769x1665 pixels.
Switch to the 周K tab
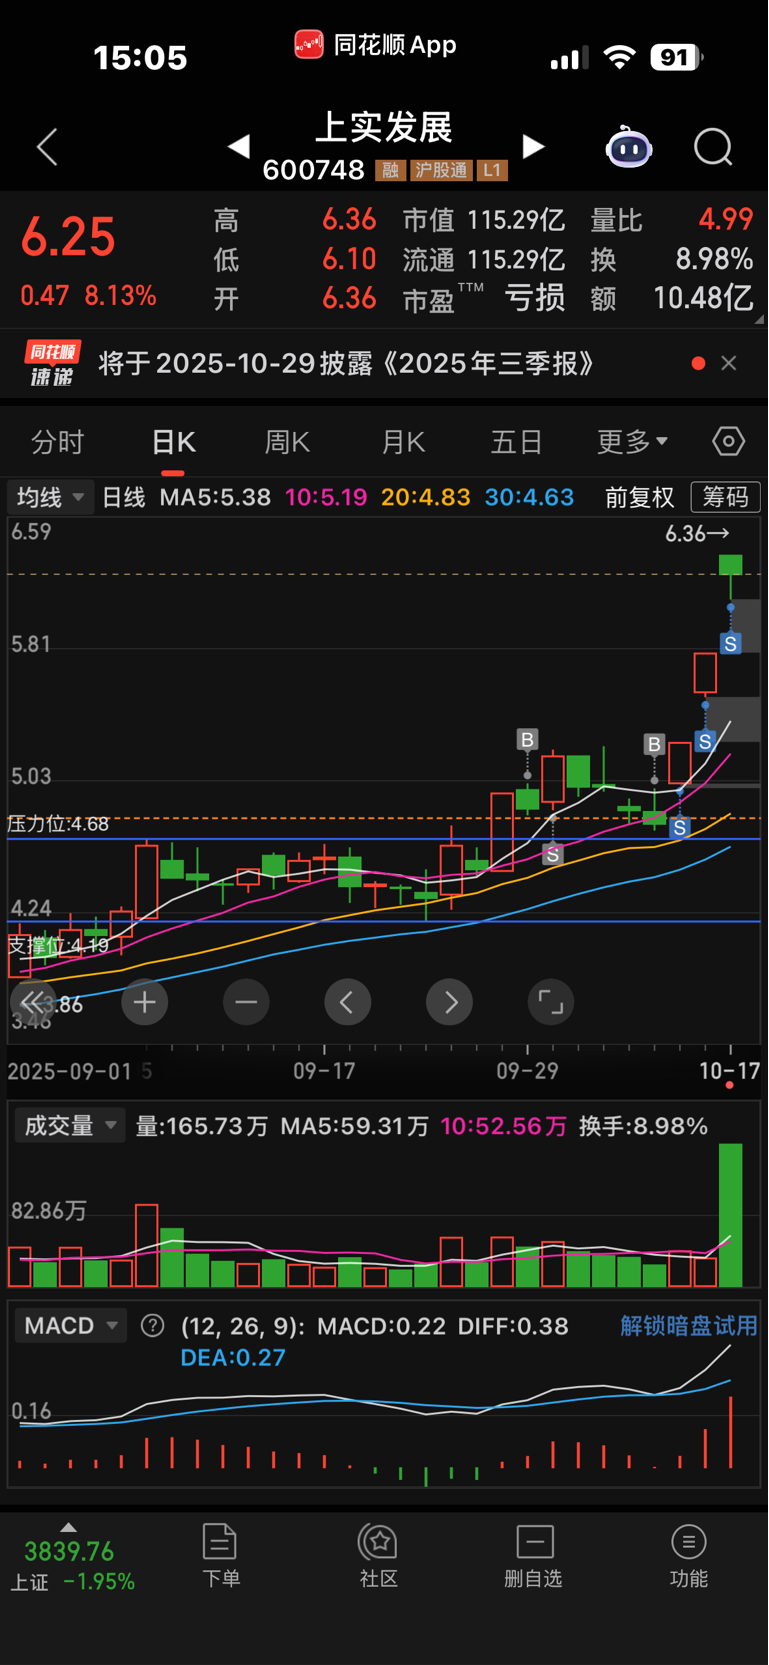287,441
